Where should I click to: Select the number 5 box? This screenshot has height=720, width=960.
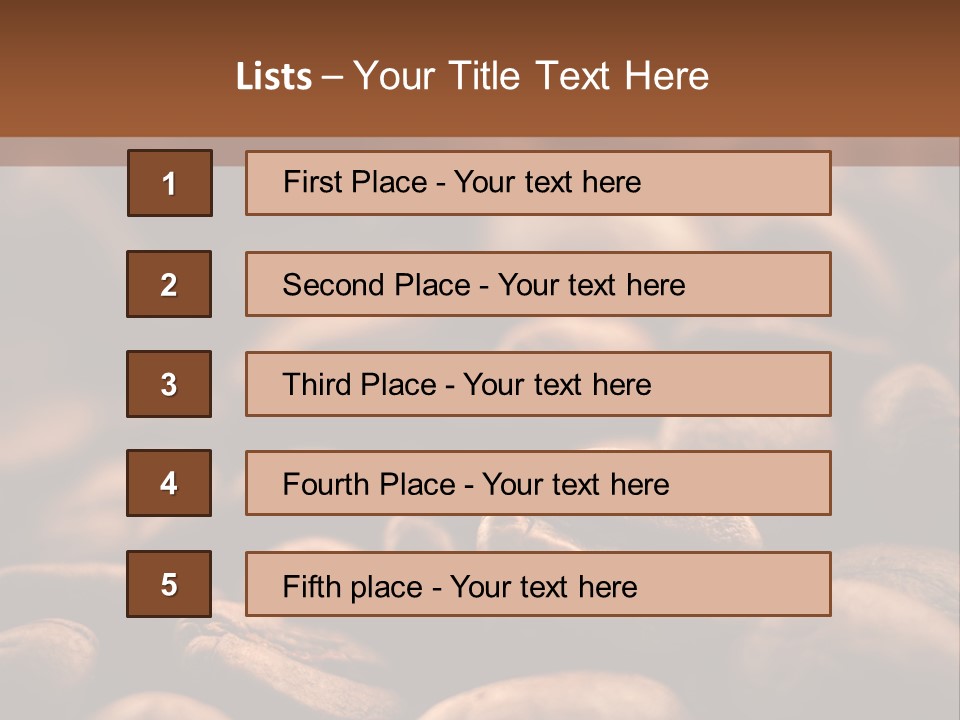[169, 584]
